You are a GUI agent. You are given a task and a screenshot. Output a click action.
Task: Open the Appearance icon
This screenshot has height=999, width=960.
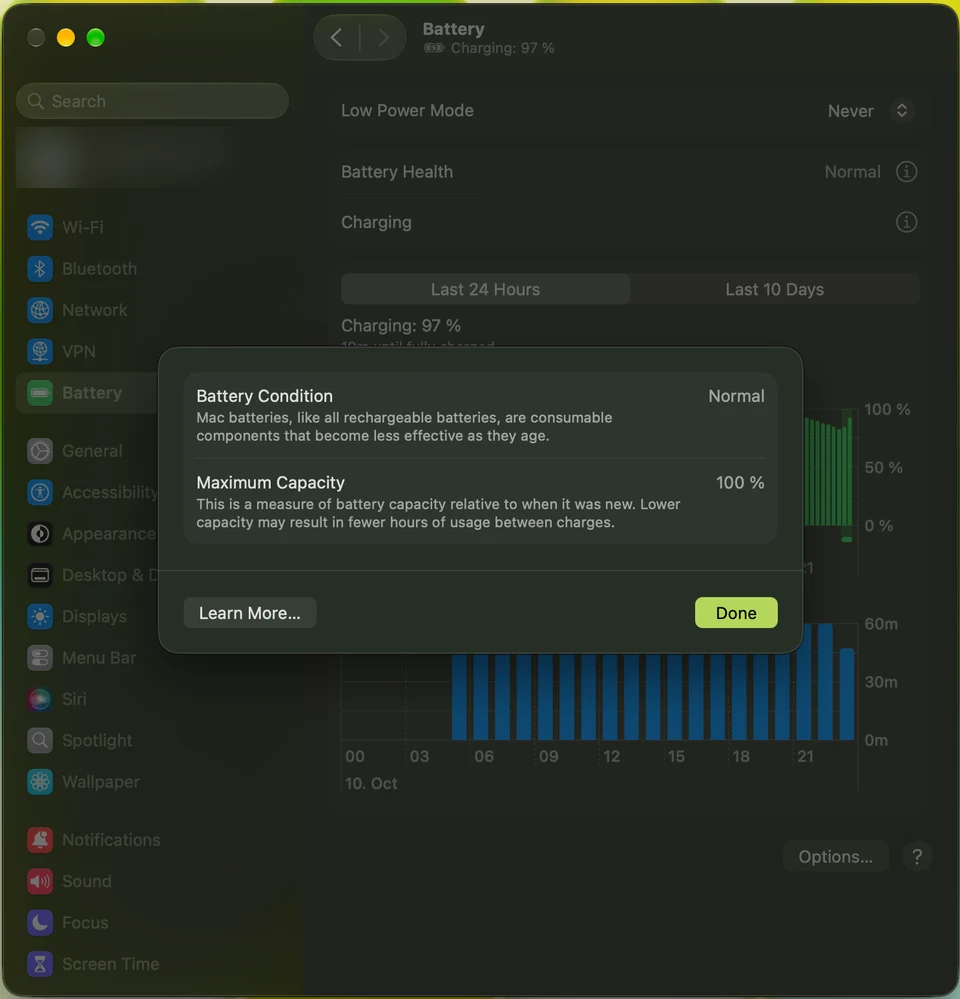39,533
